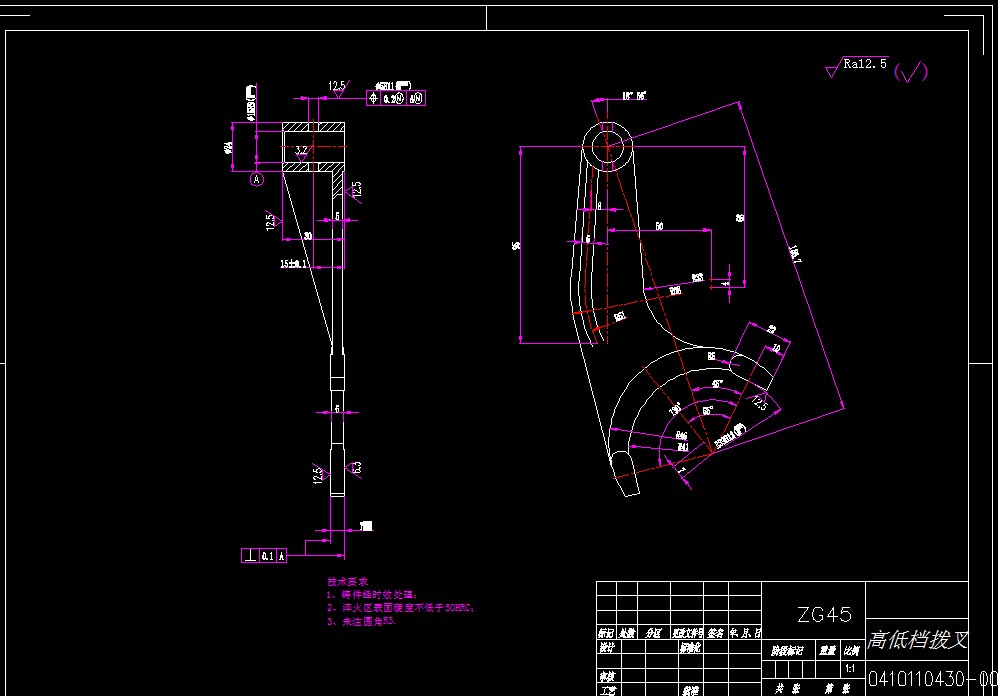998x696 pixels.
Task: Select the 12.5 roughness above the hub hole
Action: point(337,87)
